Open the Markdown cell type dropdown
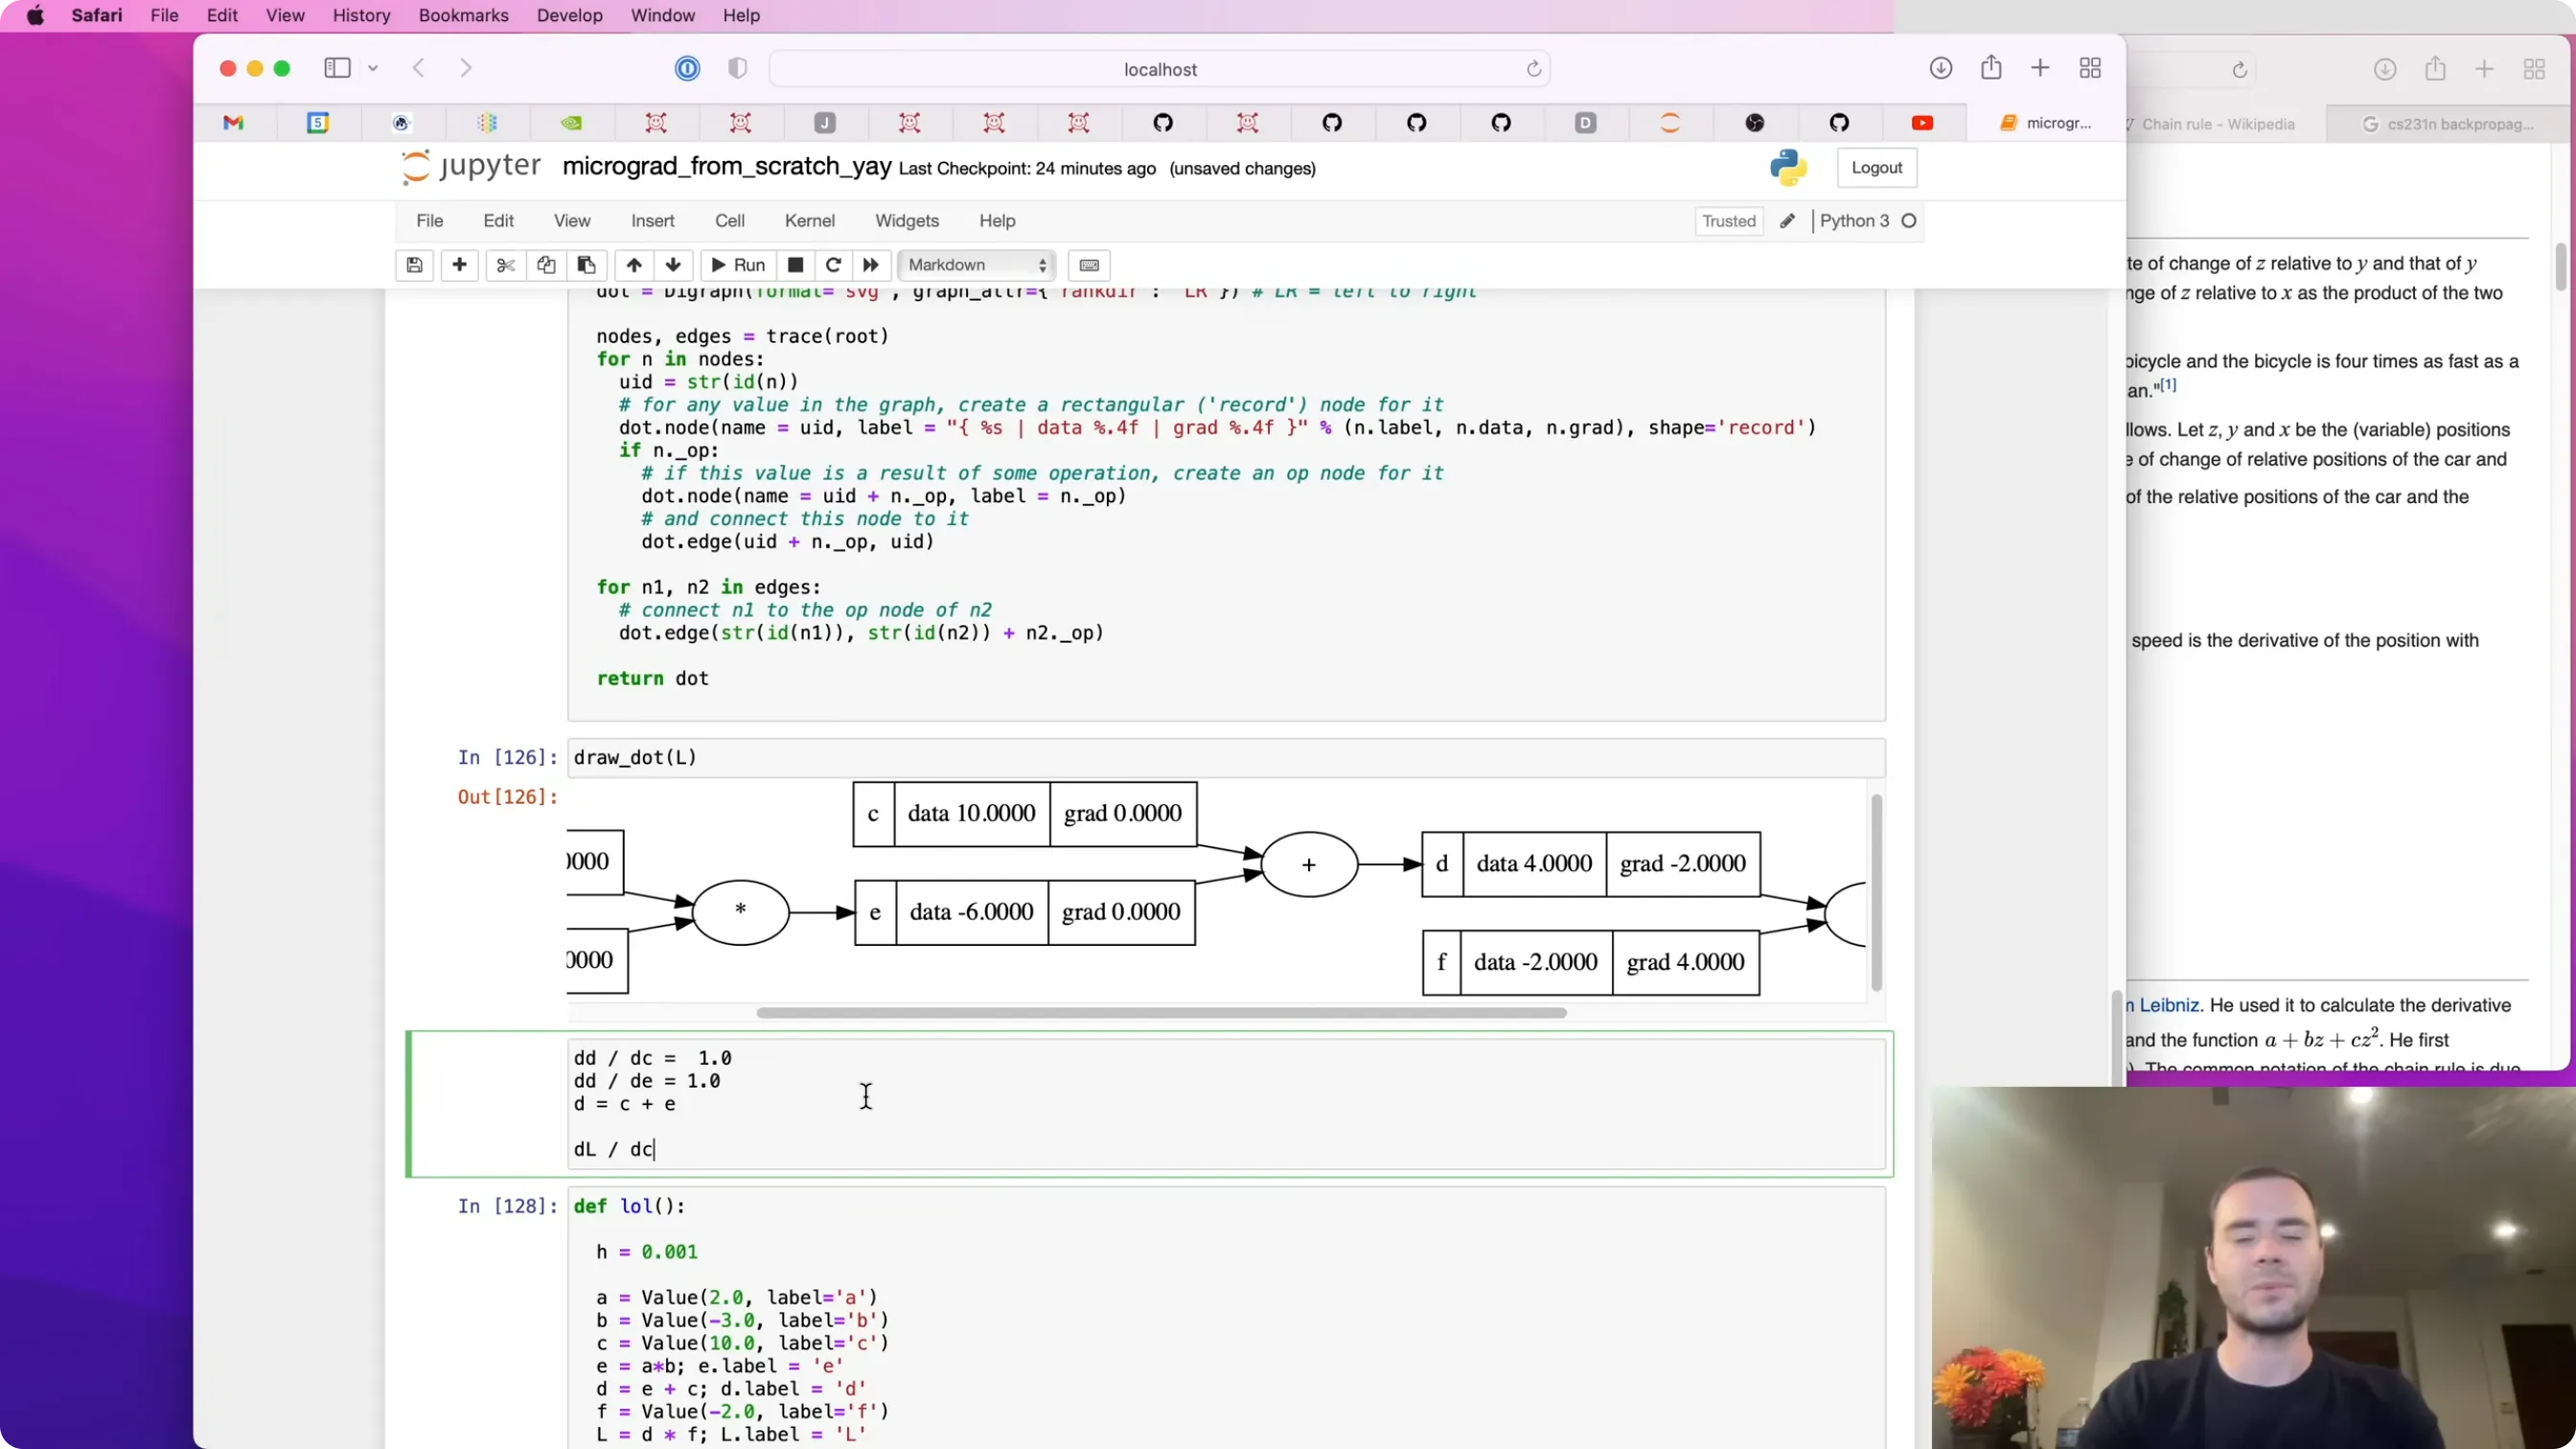The image size is (2576, 1449). 977,265
